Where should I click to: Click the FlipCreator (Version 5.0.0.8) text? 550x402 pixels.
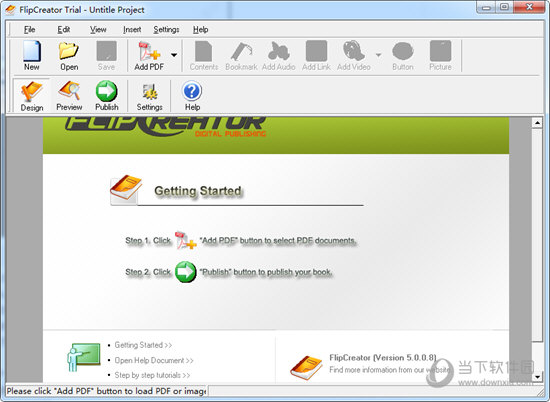(383, 358)
